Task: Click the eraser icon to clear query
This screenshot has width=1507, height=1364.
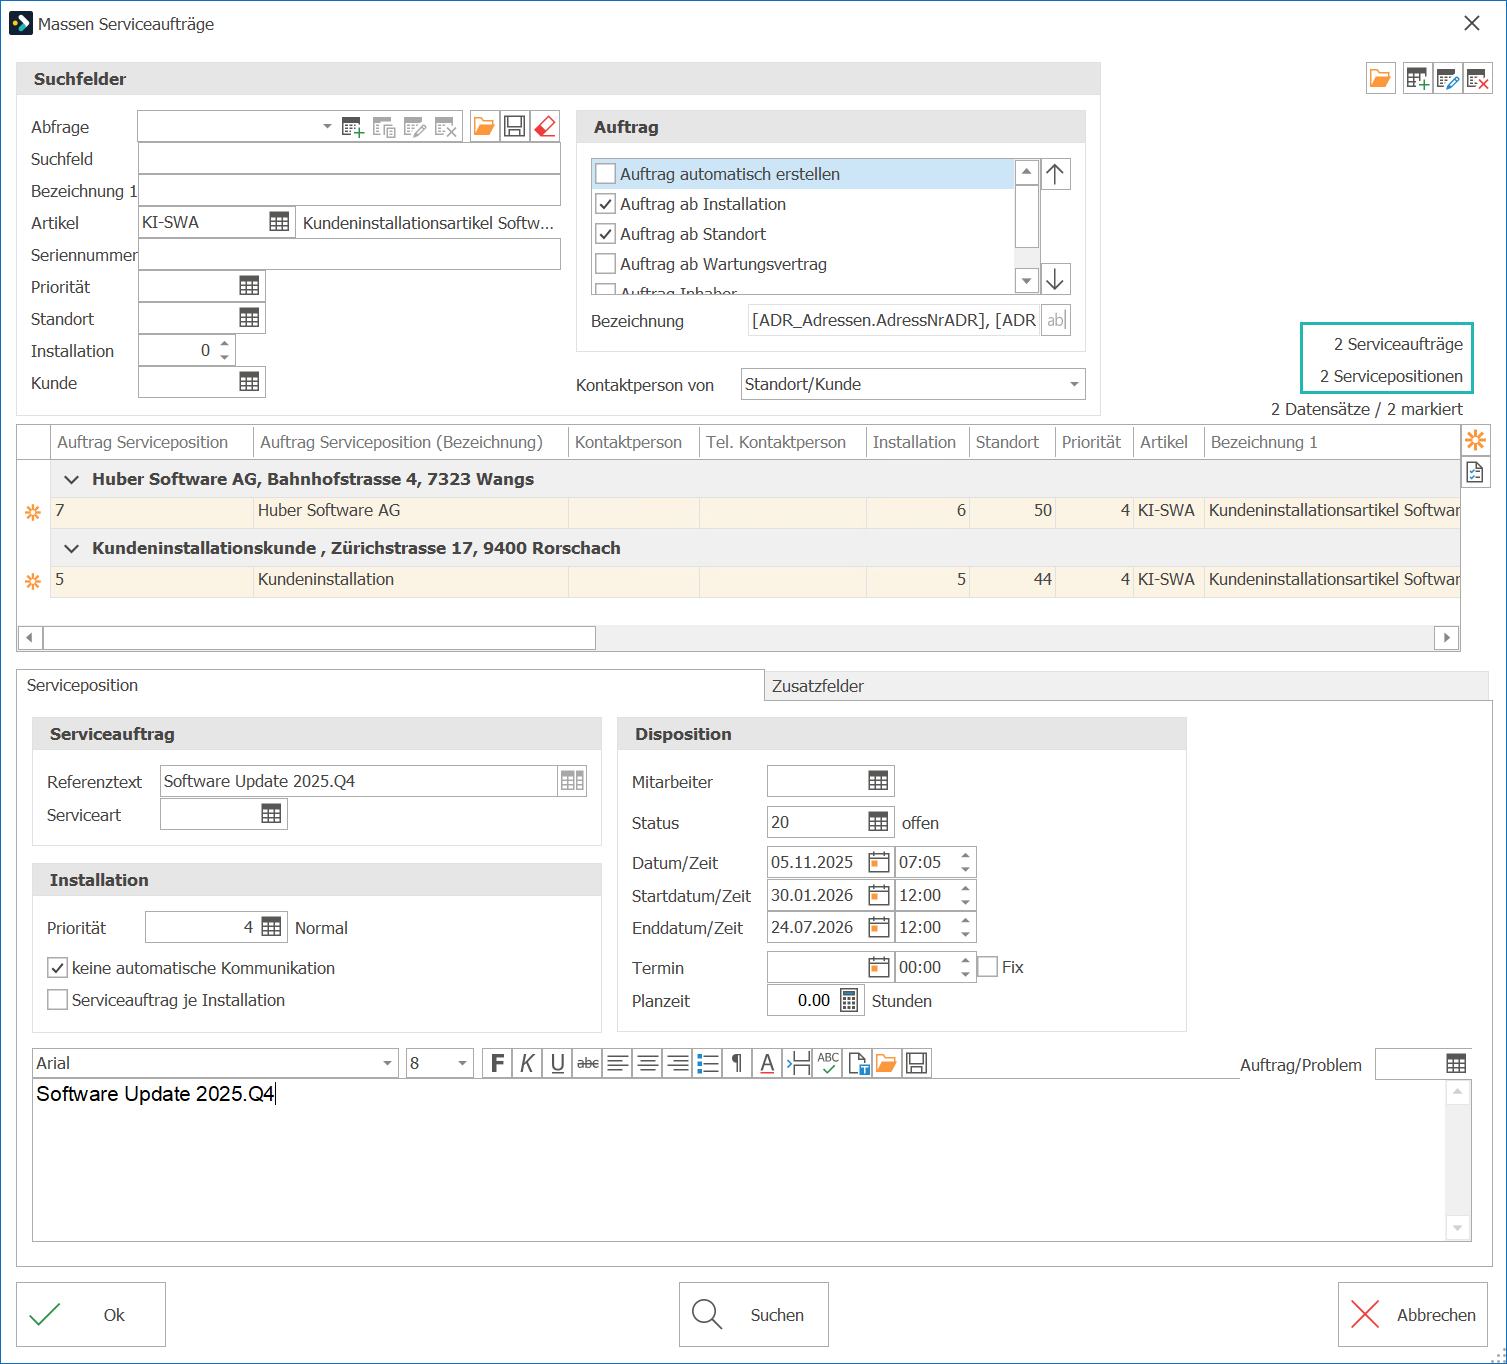Action: tap(545, 126)
